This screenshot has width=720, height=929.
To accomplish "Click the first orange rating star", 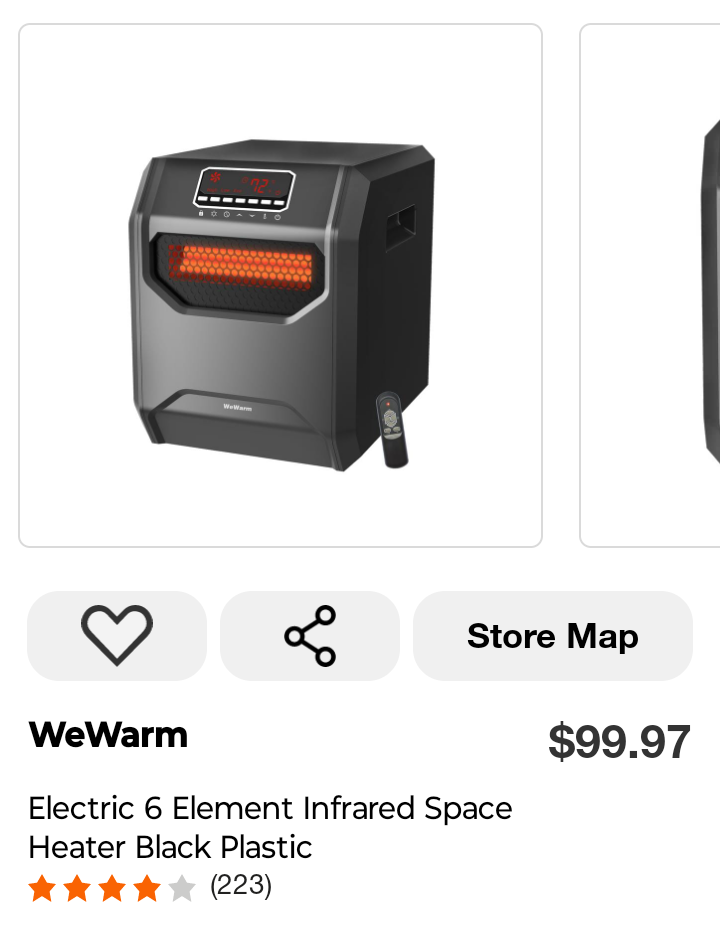I will pyautogui.click(x=42, y=889).
